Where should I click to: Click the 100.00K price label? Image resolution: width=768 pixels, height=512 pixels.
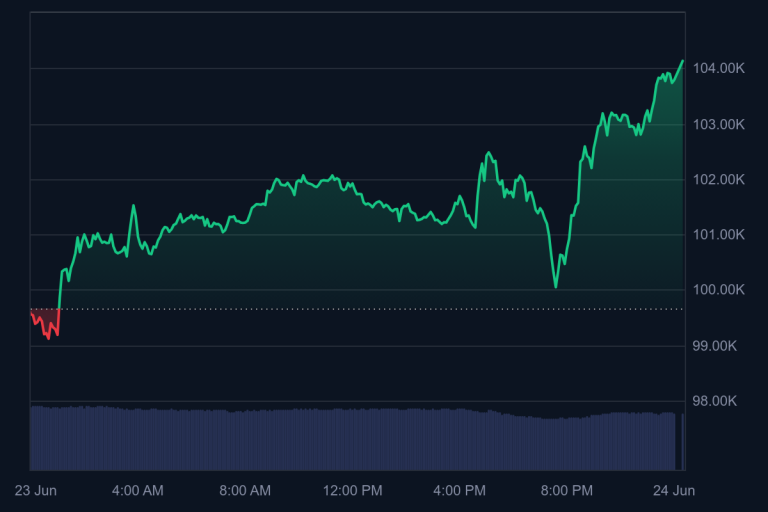tap(719, 290)
